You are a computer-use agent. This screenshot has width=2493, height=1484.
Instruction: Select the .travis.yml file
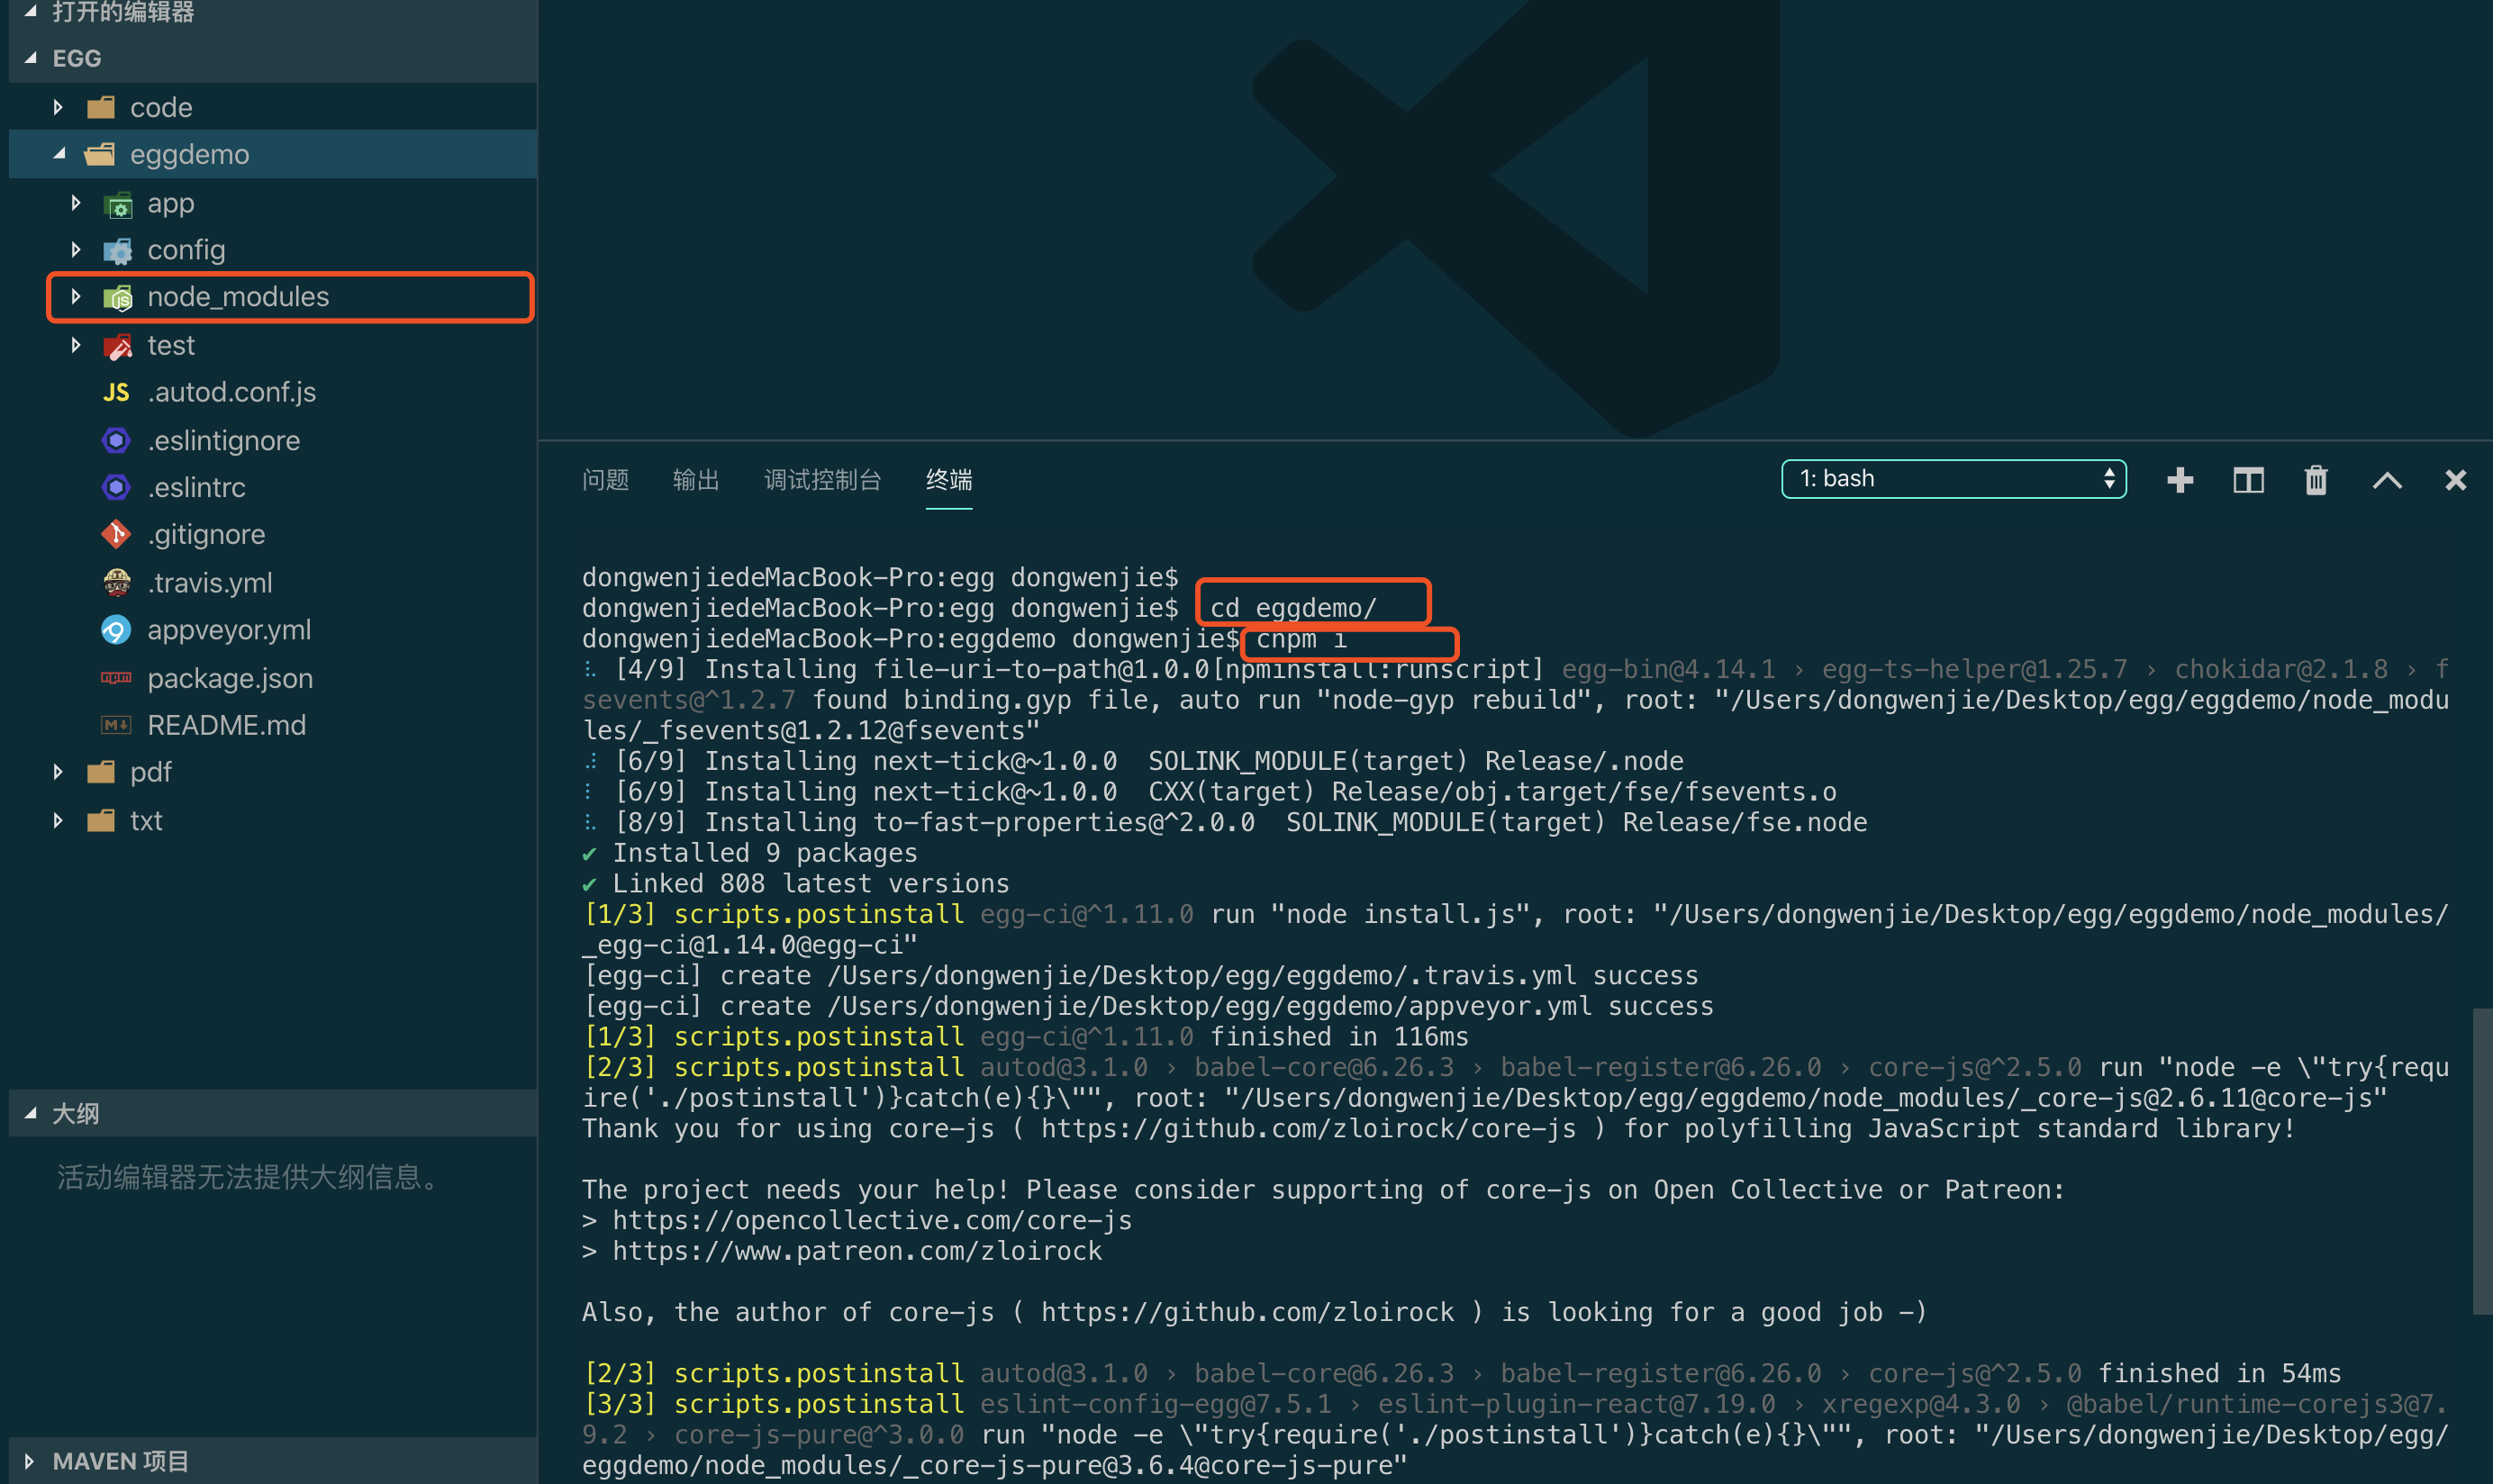[x=209, y=582]
